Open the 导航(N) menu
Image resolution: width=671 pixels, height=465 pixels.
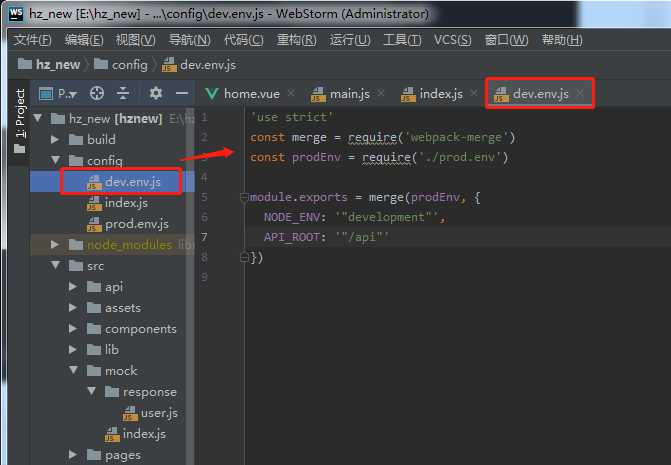(x=190, y=40)
